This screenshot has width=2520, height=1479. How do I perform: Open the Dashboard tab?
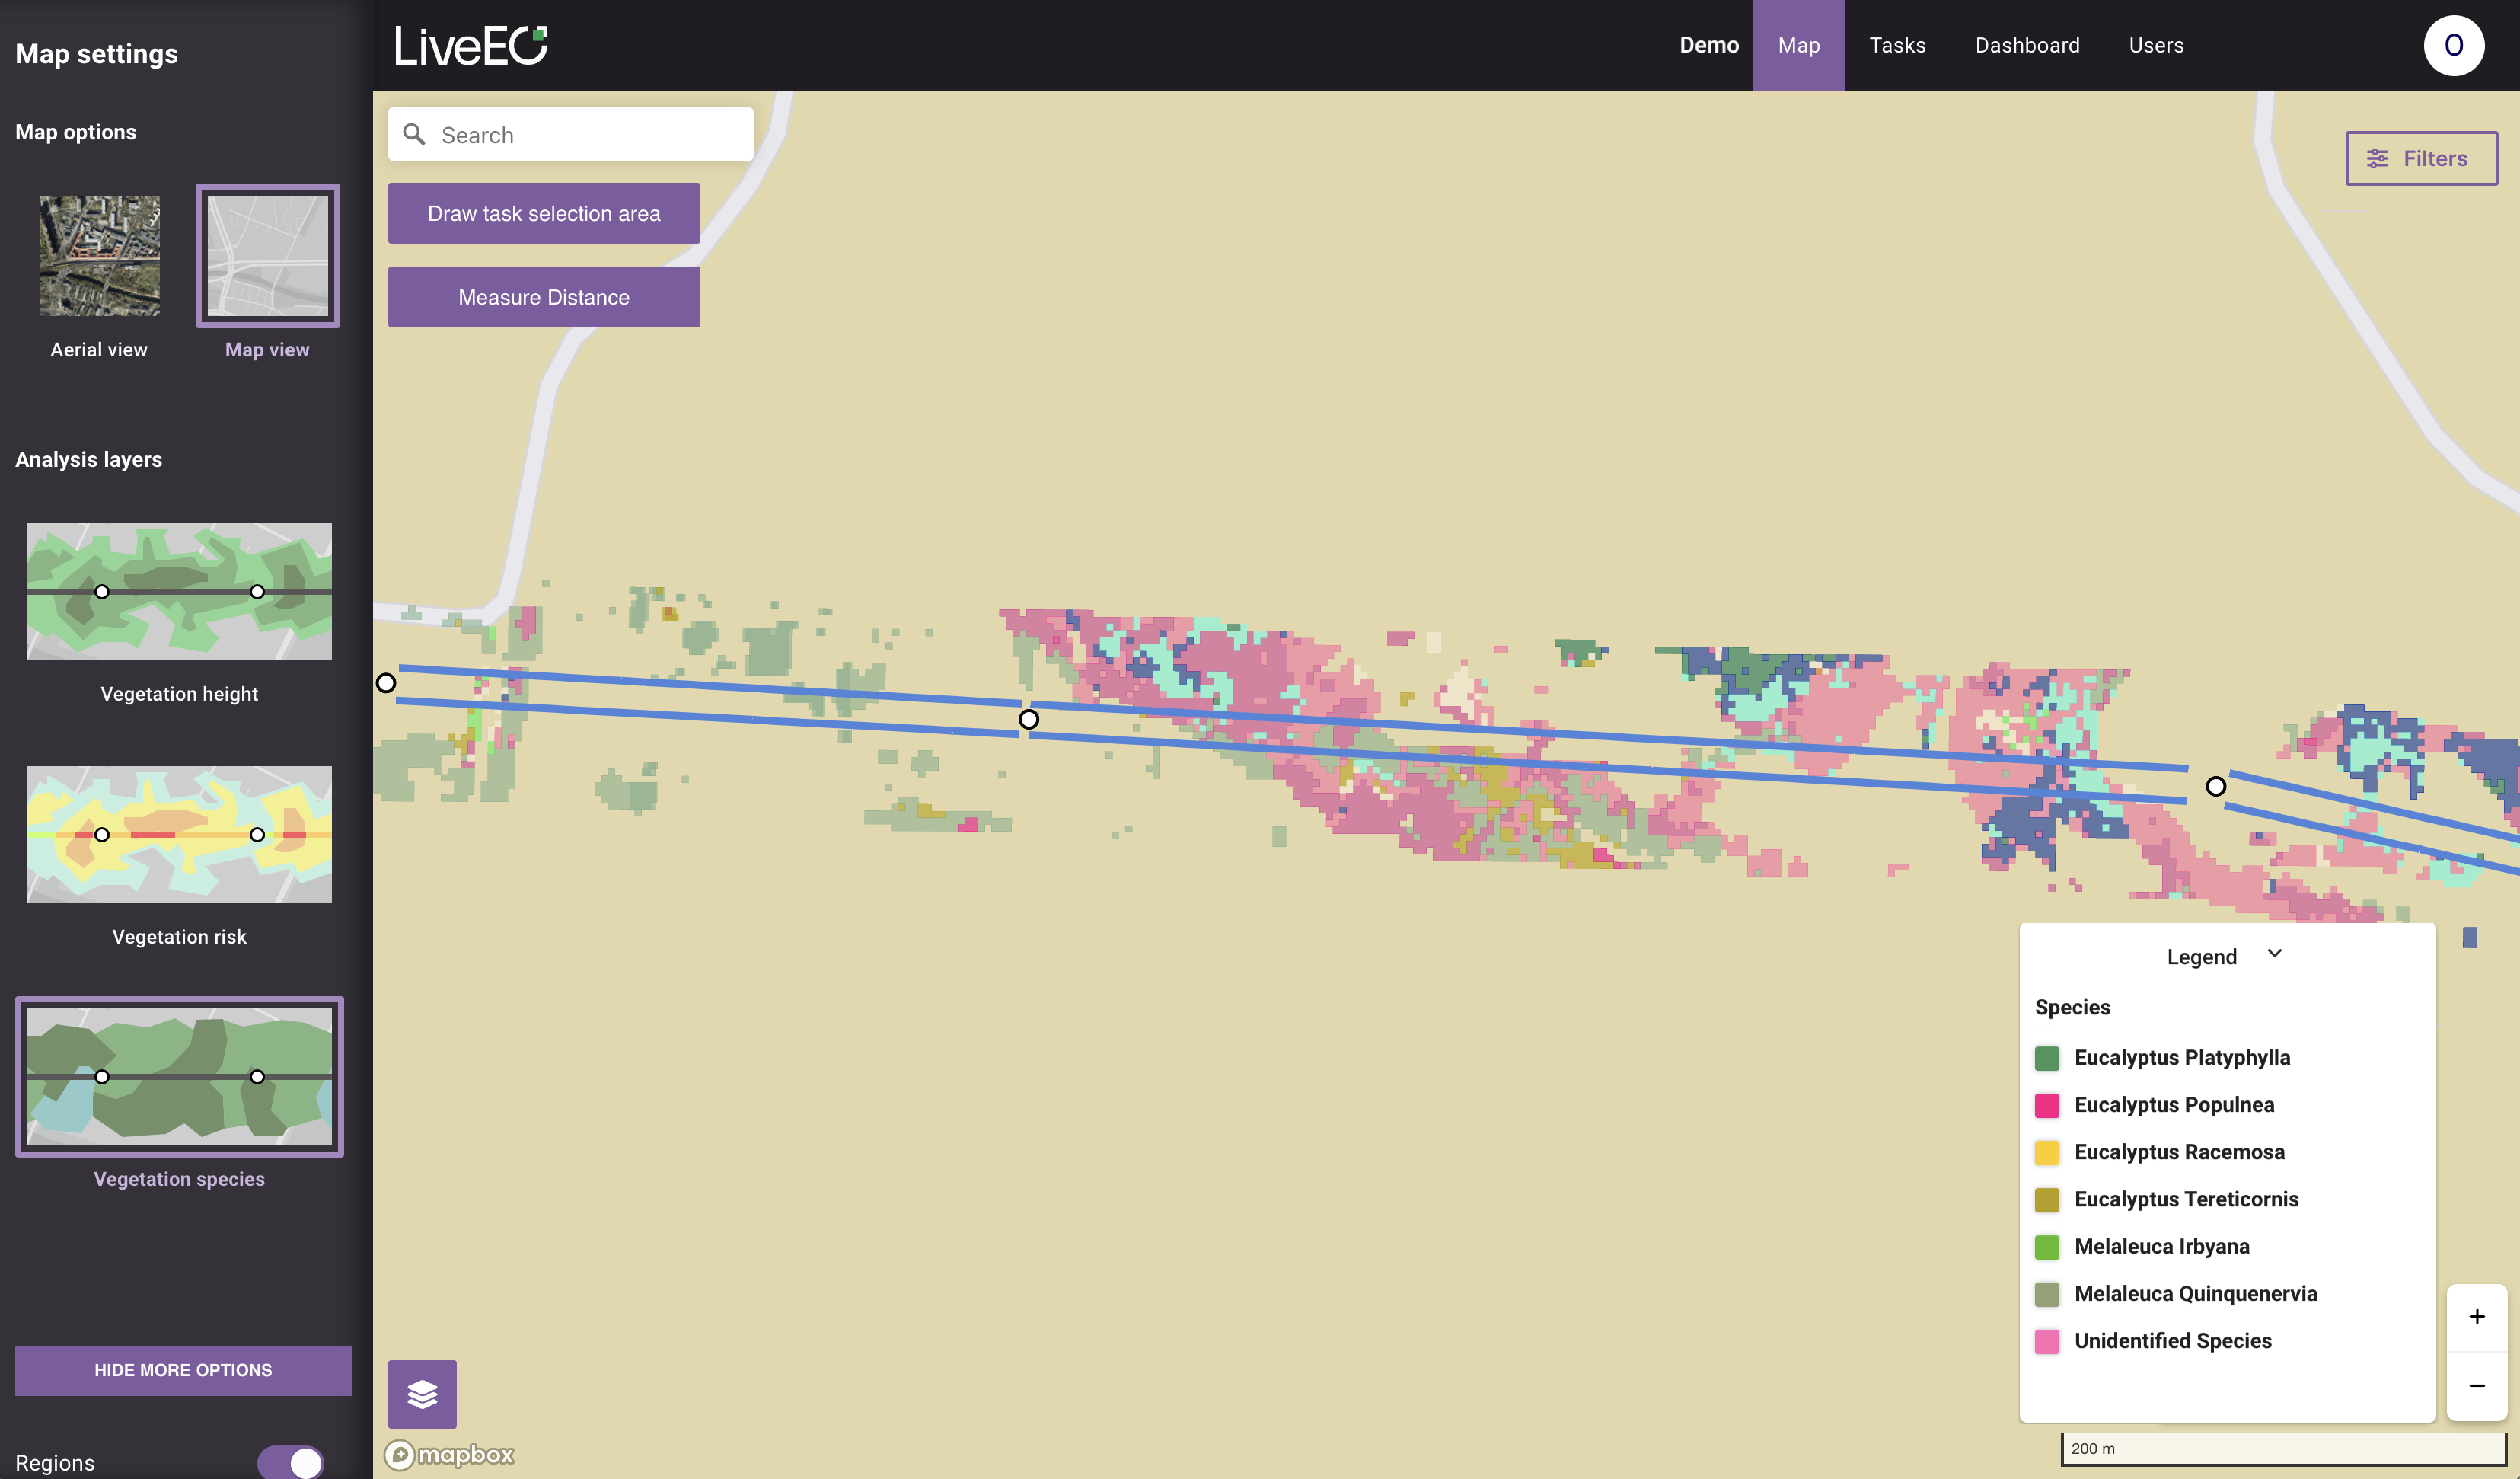click(x=2027, y=45)
